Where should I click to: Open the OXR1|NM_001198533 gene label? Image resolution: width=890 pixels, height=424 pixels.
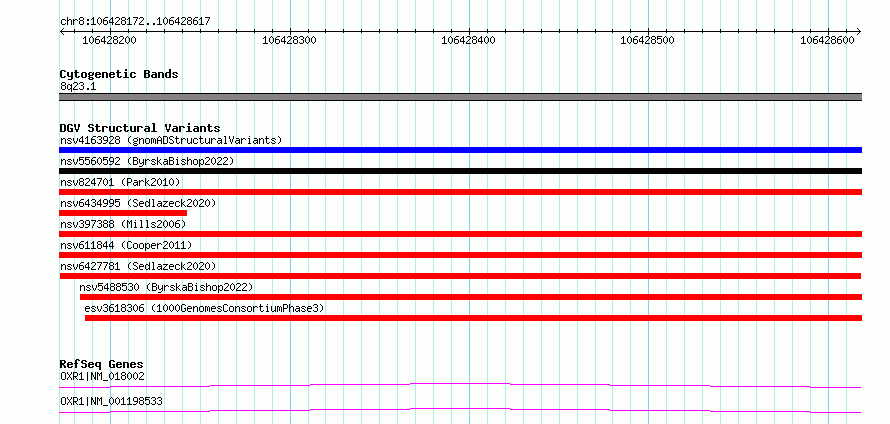(x=111, y=401)
